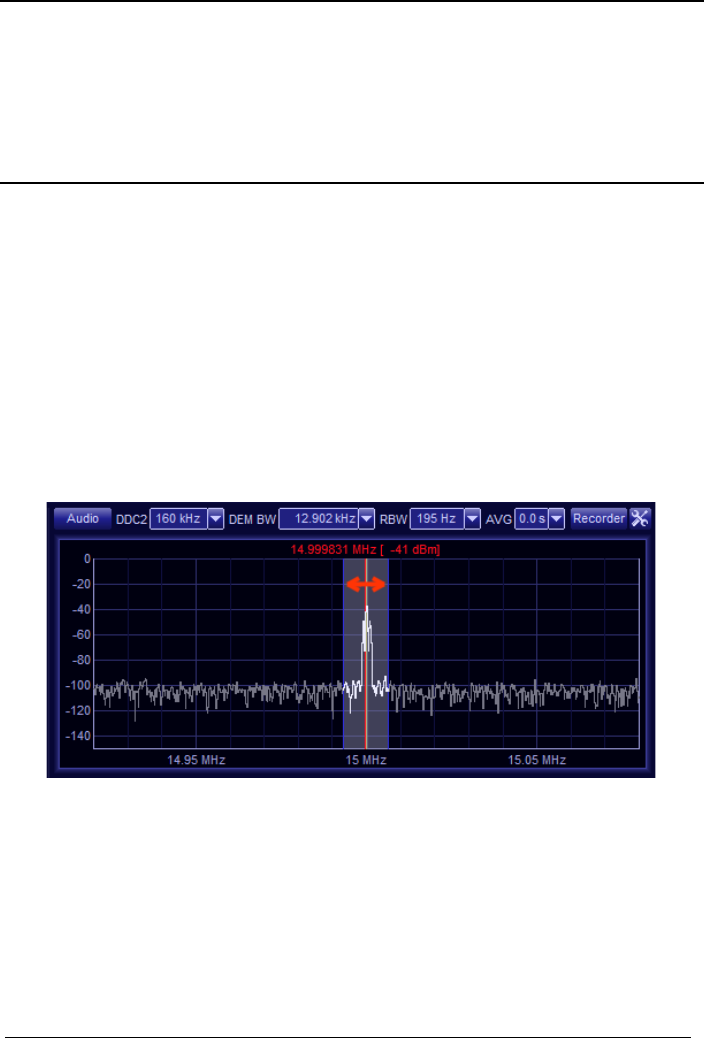Image resolution: width=704 pixels, height=1038 pixels.
Task: Expand the DDC2 160 kHz dropdown arrow
Action: (216, 519)
